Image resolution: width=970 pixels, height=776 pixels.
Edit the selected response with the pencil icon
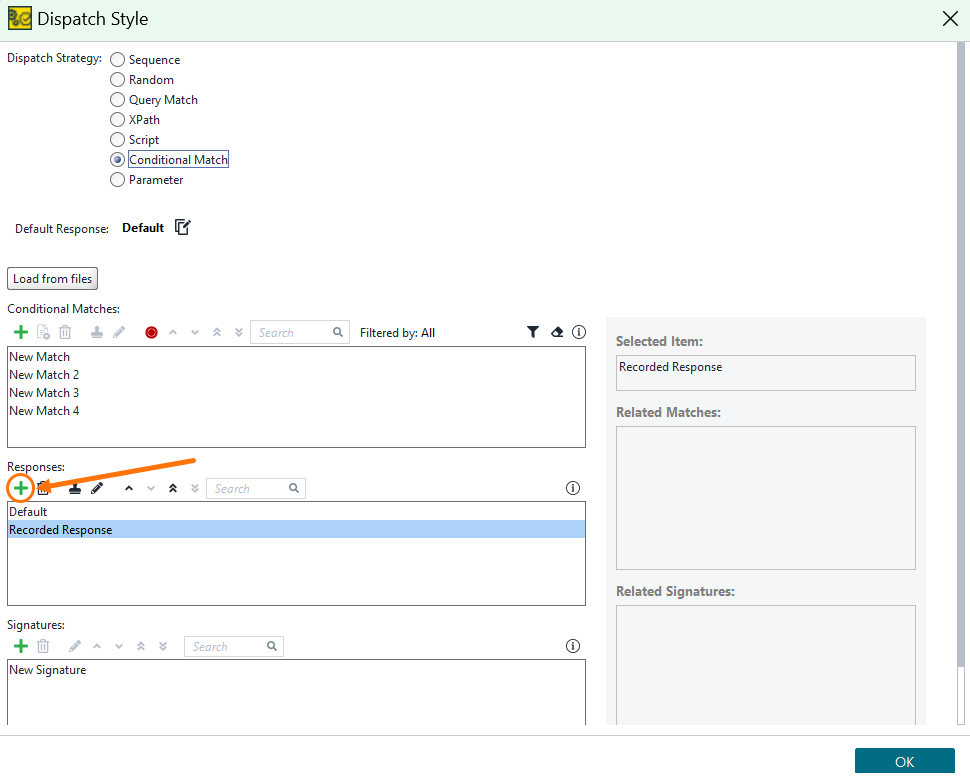point(97,488)
